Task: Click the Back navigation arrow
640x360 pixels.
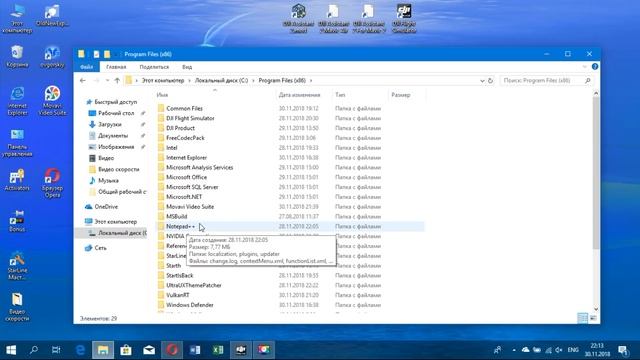Action: 83,80
